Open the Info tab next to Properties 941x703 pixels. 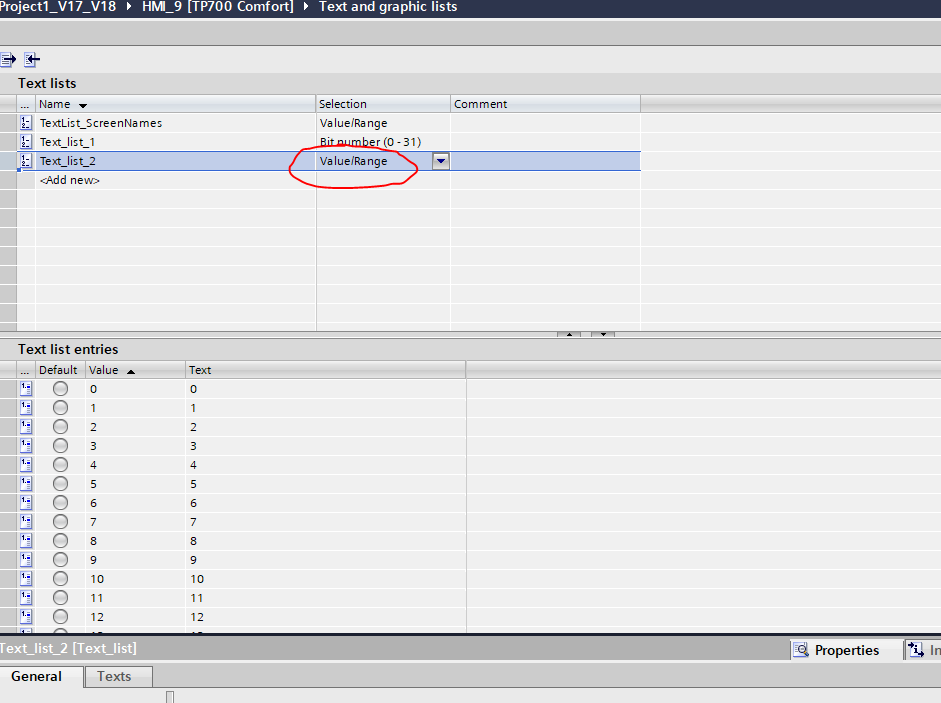923,650
